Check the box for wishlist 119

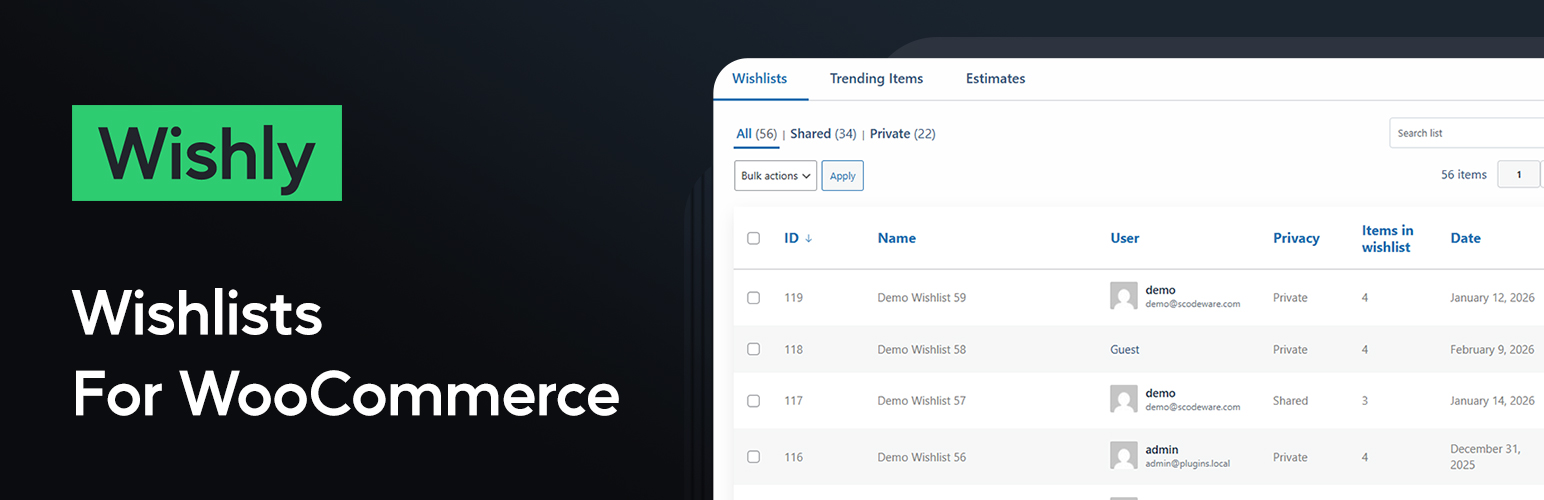pyautogui.click(x=753, y=298)
